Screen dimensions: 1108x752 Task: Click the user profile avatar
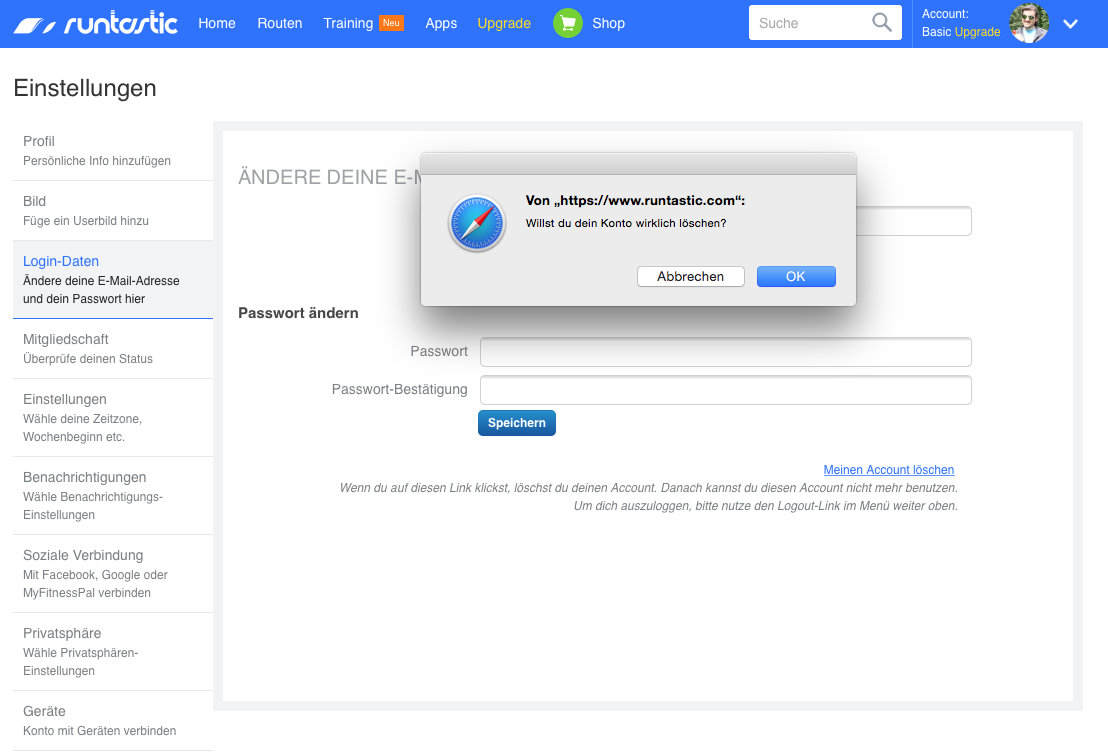[1029, 23]
